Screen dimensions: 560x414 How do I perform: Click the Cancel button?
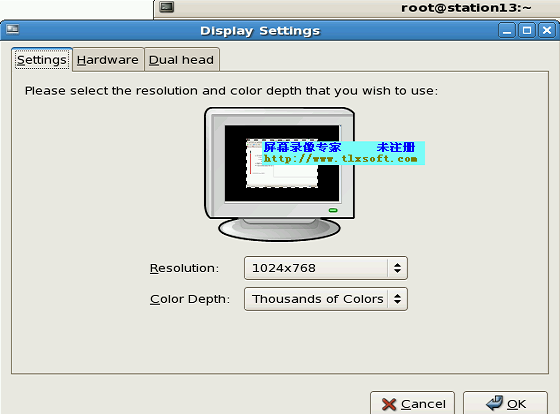coord(412,404)
